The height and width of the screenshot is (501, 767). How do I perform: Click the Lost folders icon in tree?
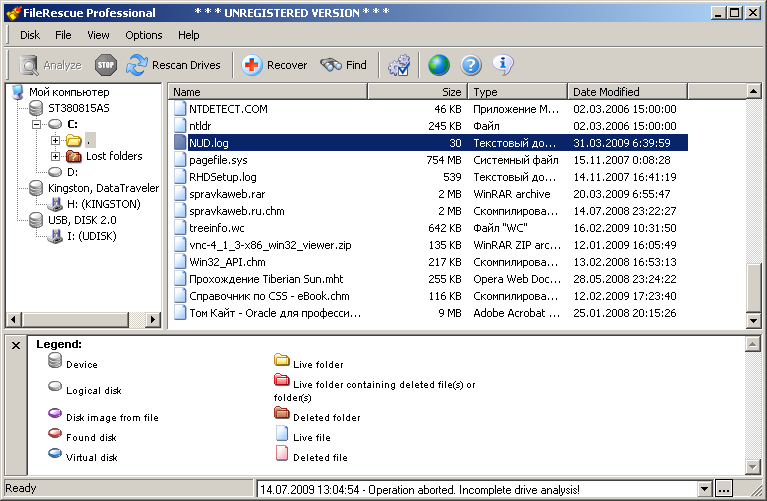73,156
